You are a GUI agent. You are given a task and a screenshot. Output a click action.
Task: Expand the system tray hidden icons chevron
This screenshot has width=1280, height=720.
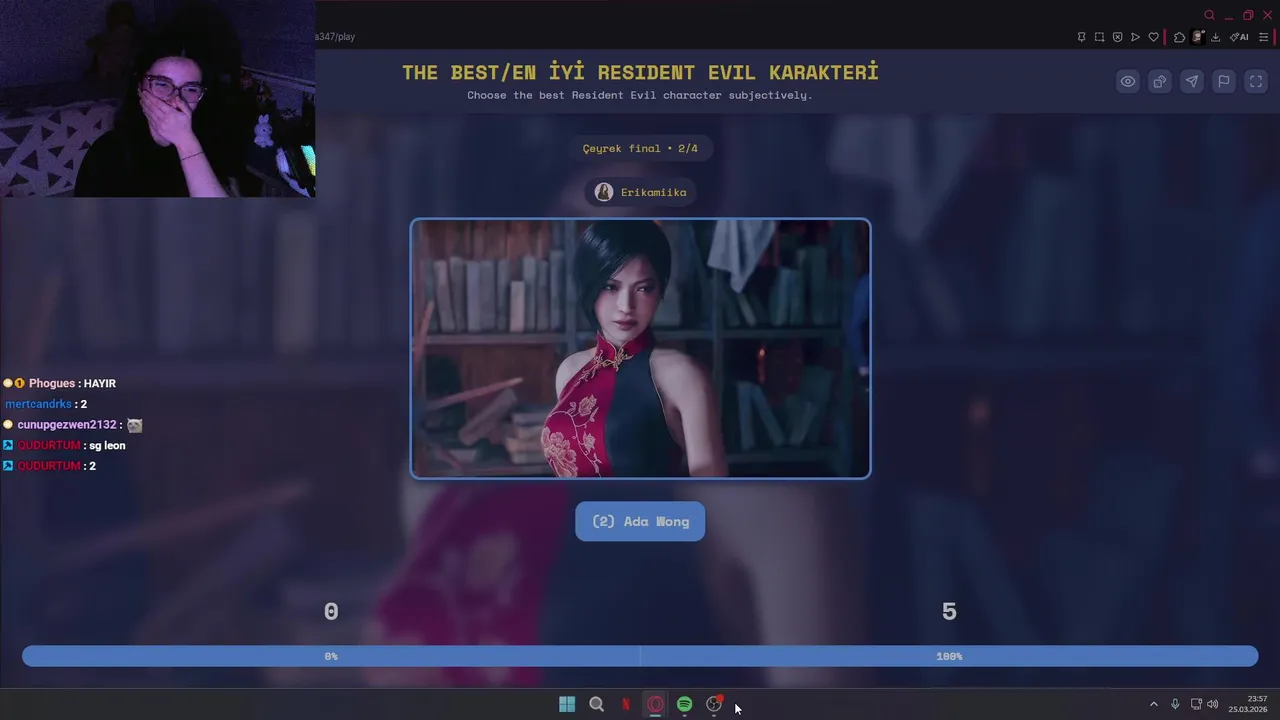[x=1153, y=704]
